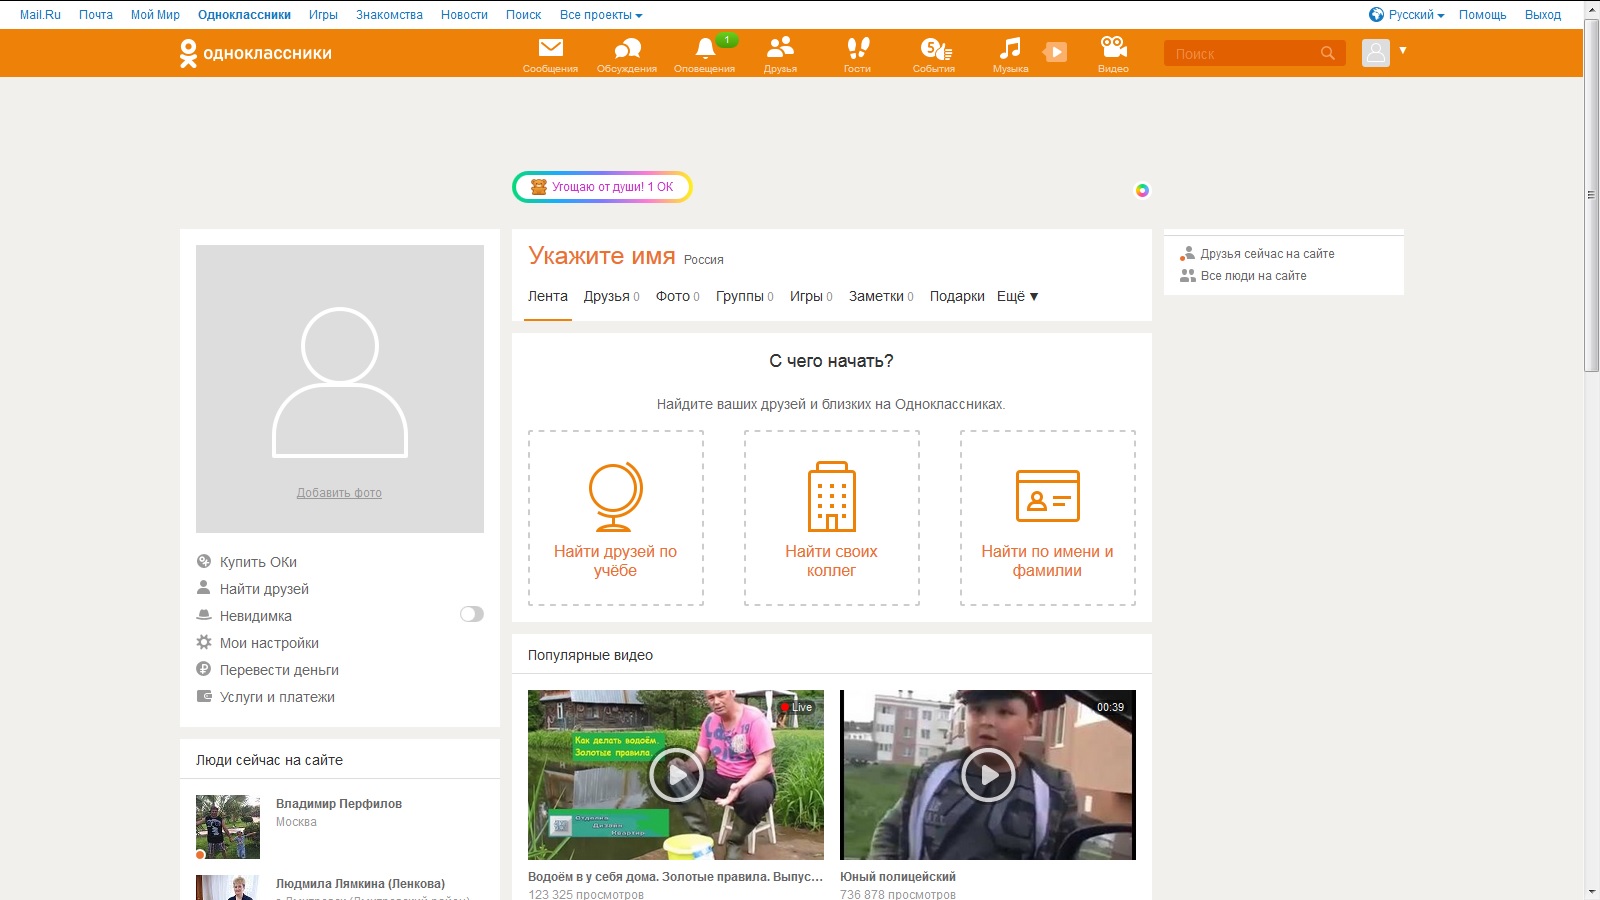
Task: Click the Перевести деньги ruble icon
Action: click(x=204, y=669)
